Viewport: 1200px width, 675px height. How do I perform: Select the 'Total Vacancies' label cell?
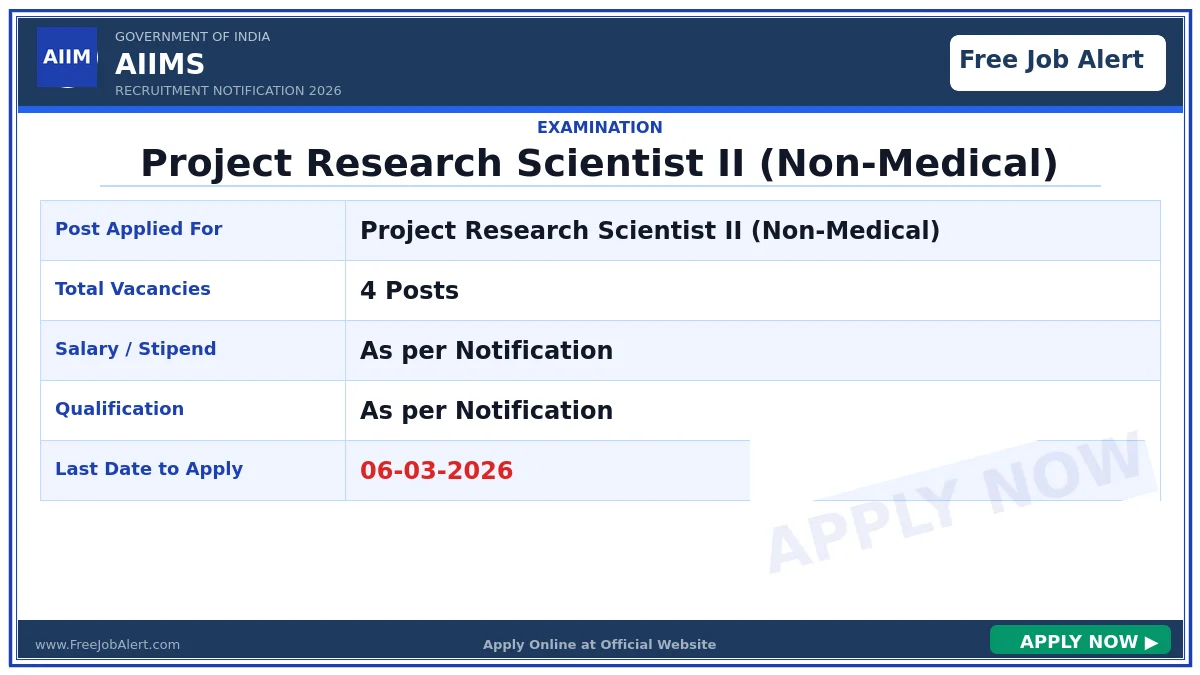click(133, 289)
